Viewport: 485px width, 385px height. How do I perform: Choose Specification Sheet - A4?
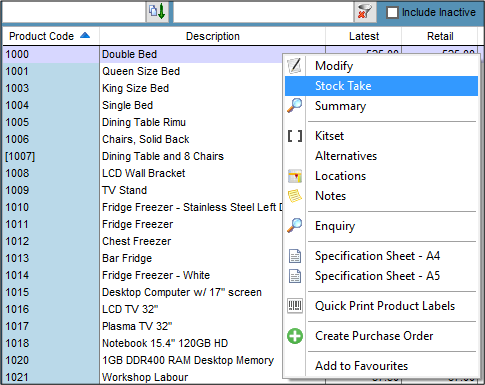pos(381,256)
